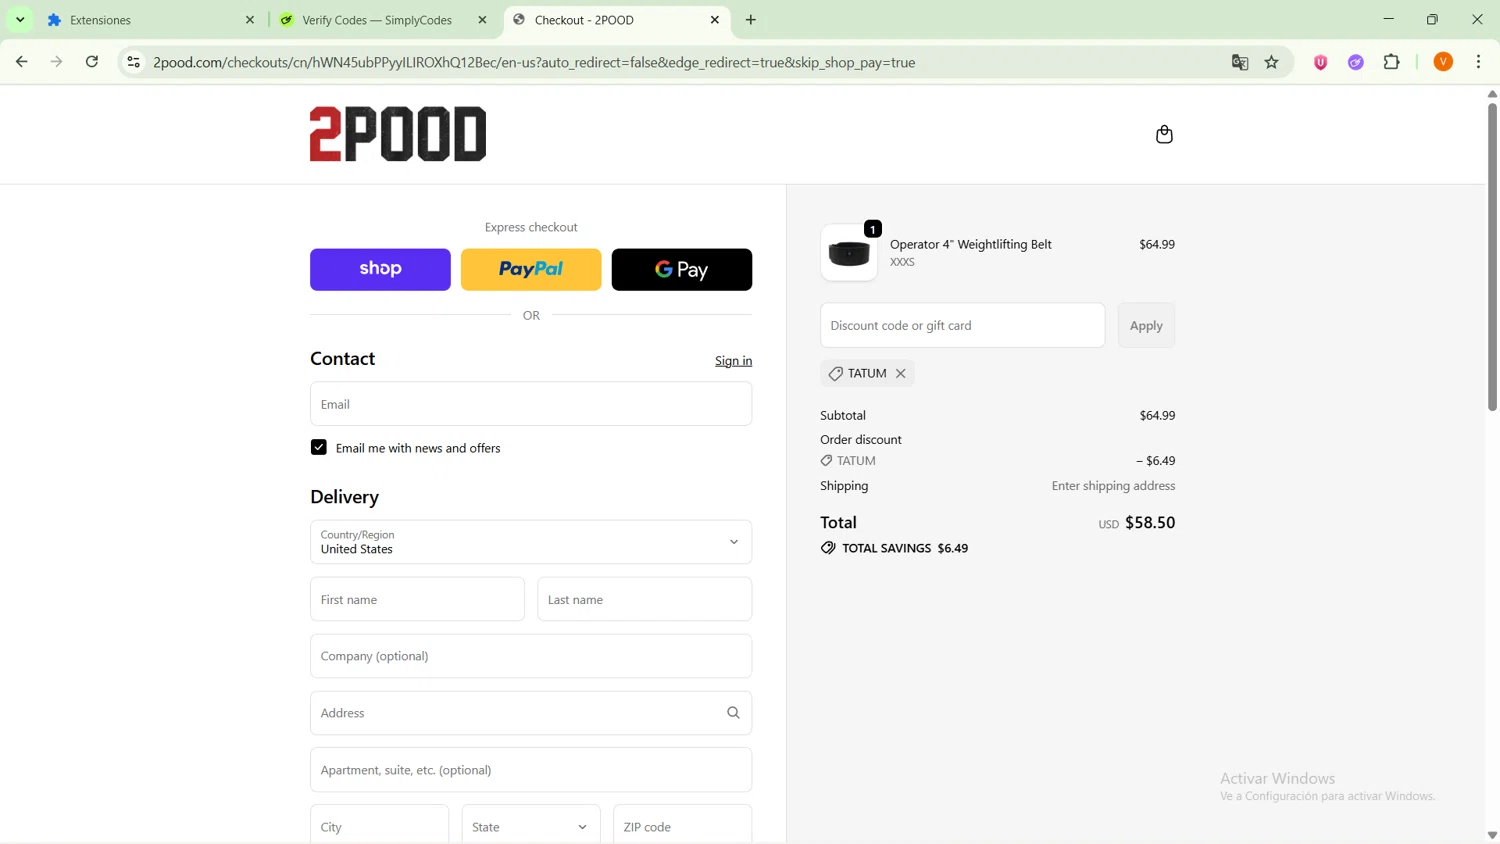Open the Google Translate icon in address bar
This screenshot has height=844, width=1500.
click(1240, 62)
